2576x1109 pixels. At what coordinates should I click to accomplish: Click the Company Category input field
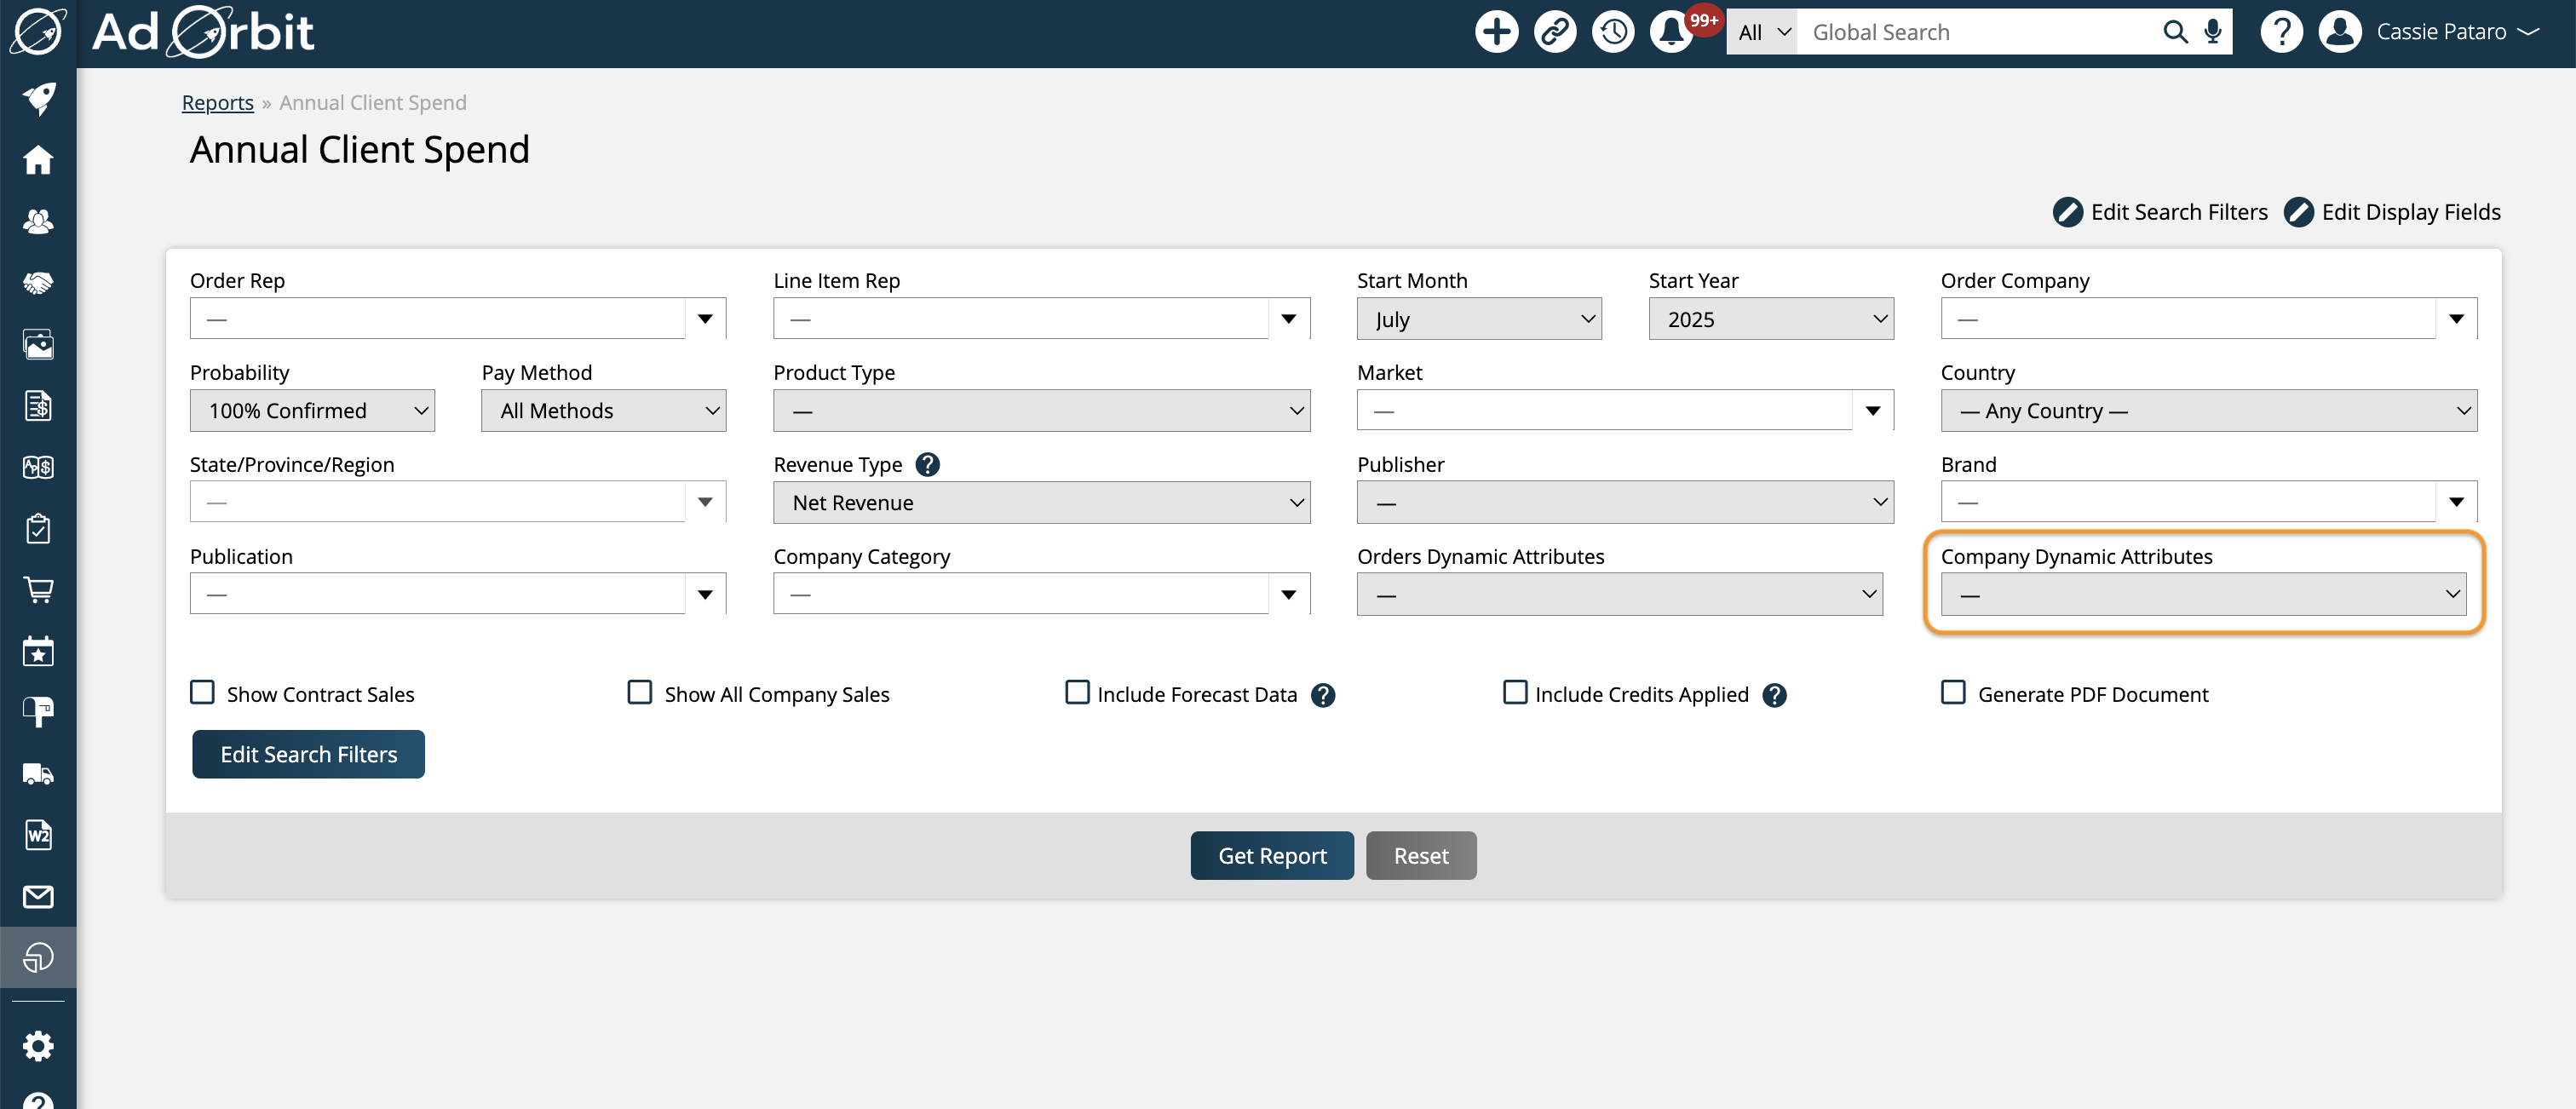pos(1021,595)
